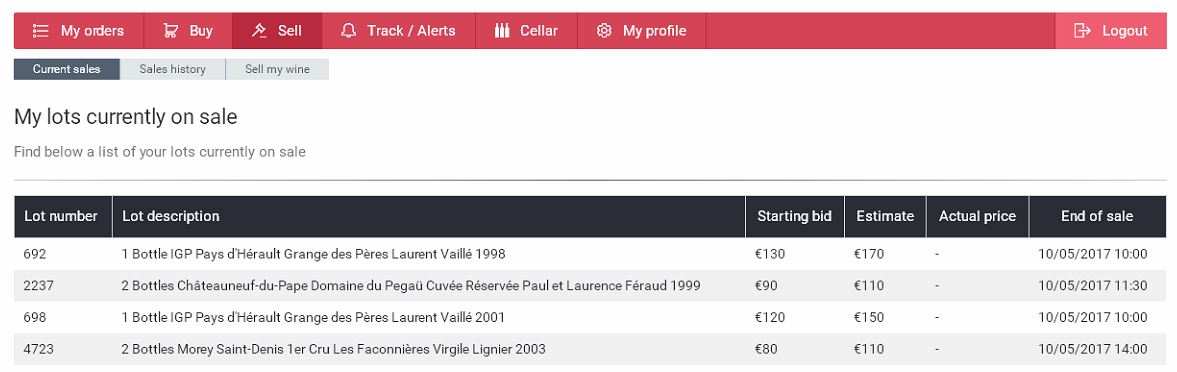Click the Estimate column header
This screenshot has height=372, width=1177.
(x=885, y=217)
